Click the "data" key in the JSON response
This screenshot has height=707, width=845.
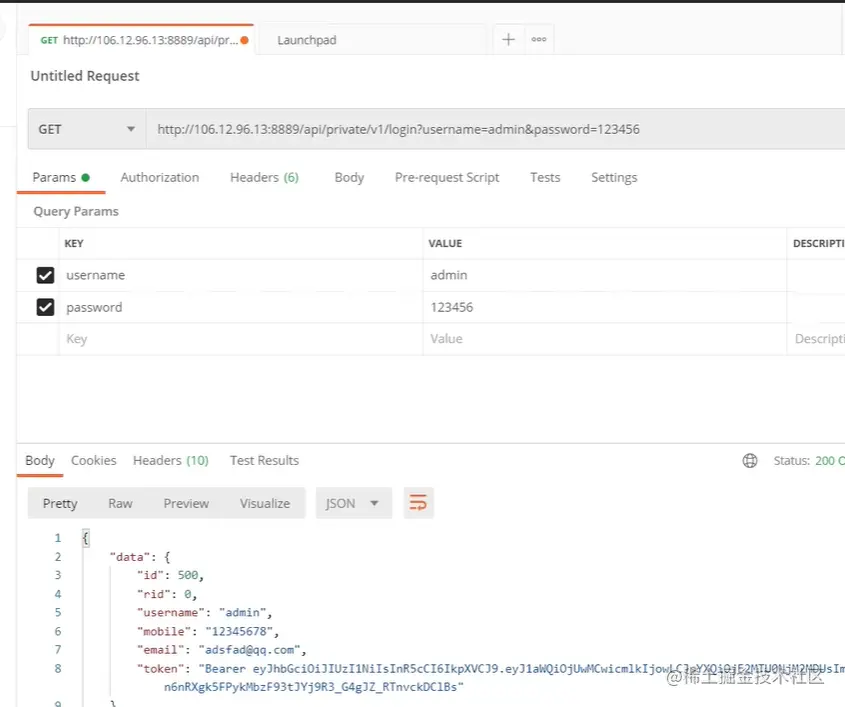(130, 557)
